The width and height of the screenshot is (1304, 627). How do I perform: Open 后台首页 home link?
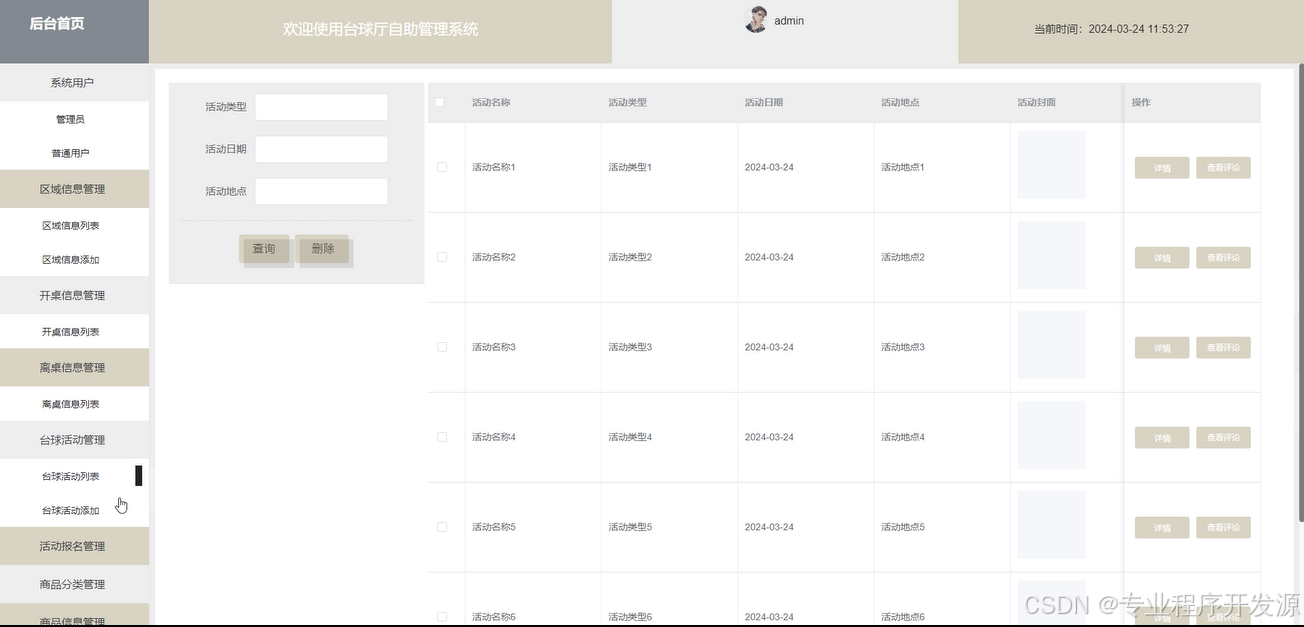tap(57, 24)
